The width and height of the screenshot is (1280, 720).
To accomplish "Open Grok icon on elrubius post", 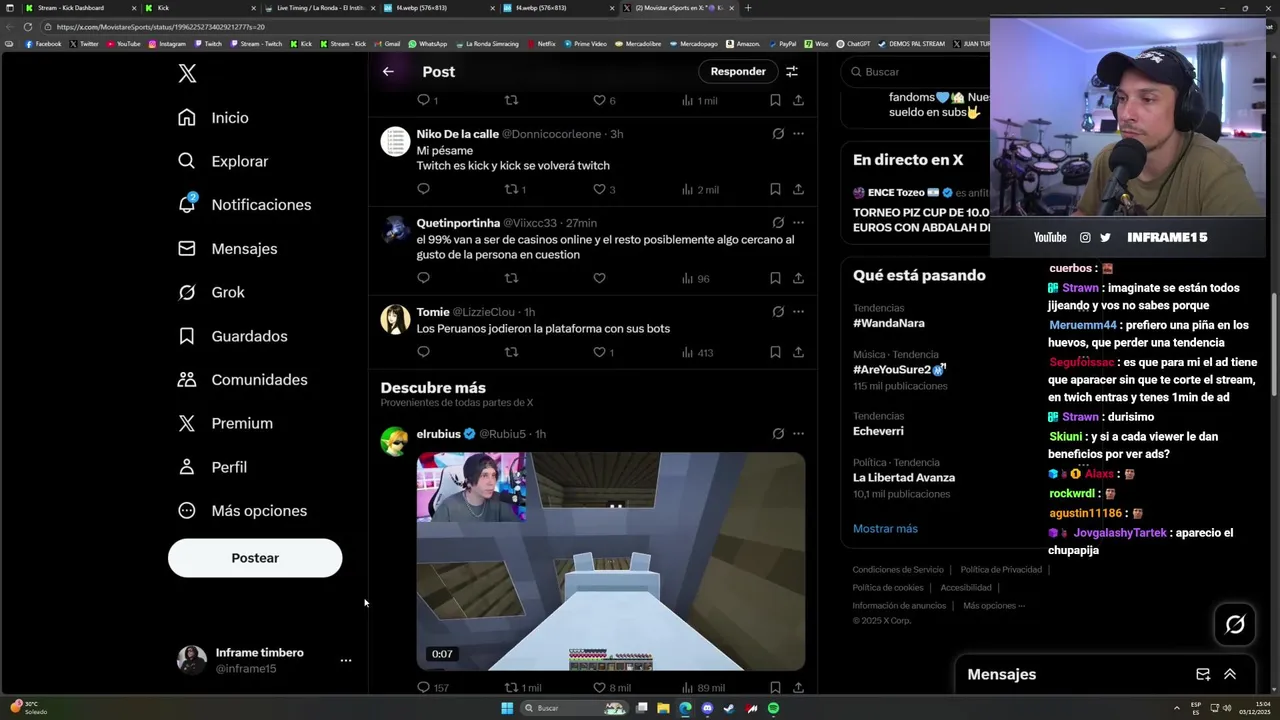I will pos(778,433).
